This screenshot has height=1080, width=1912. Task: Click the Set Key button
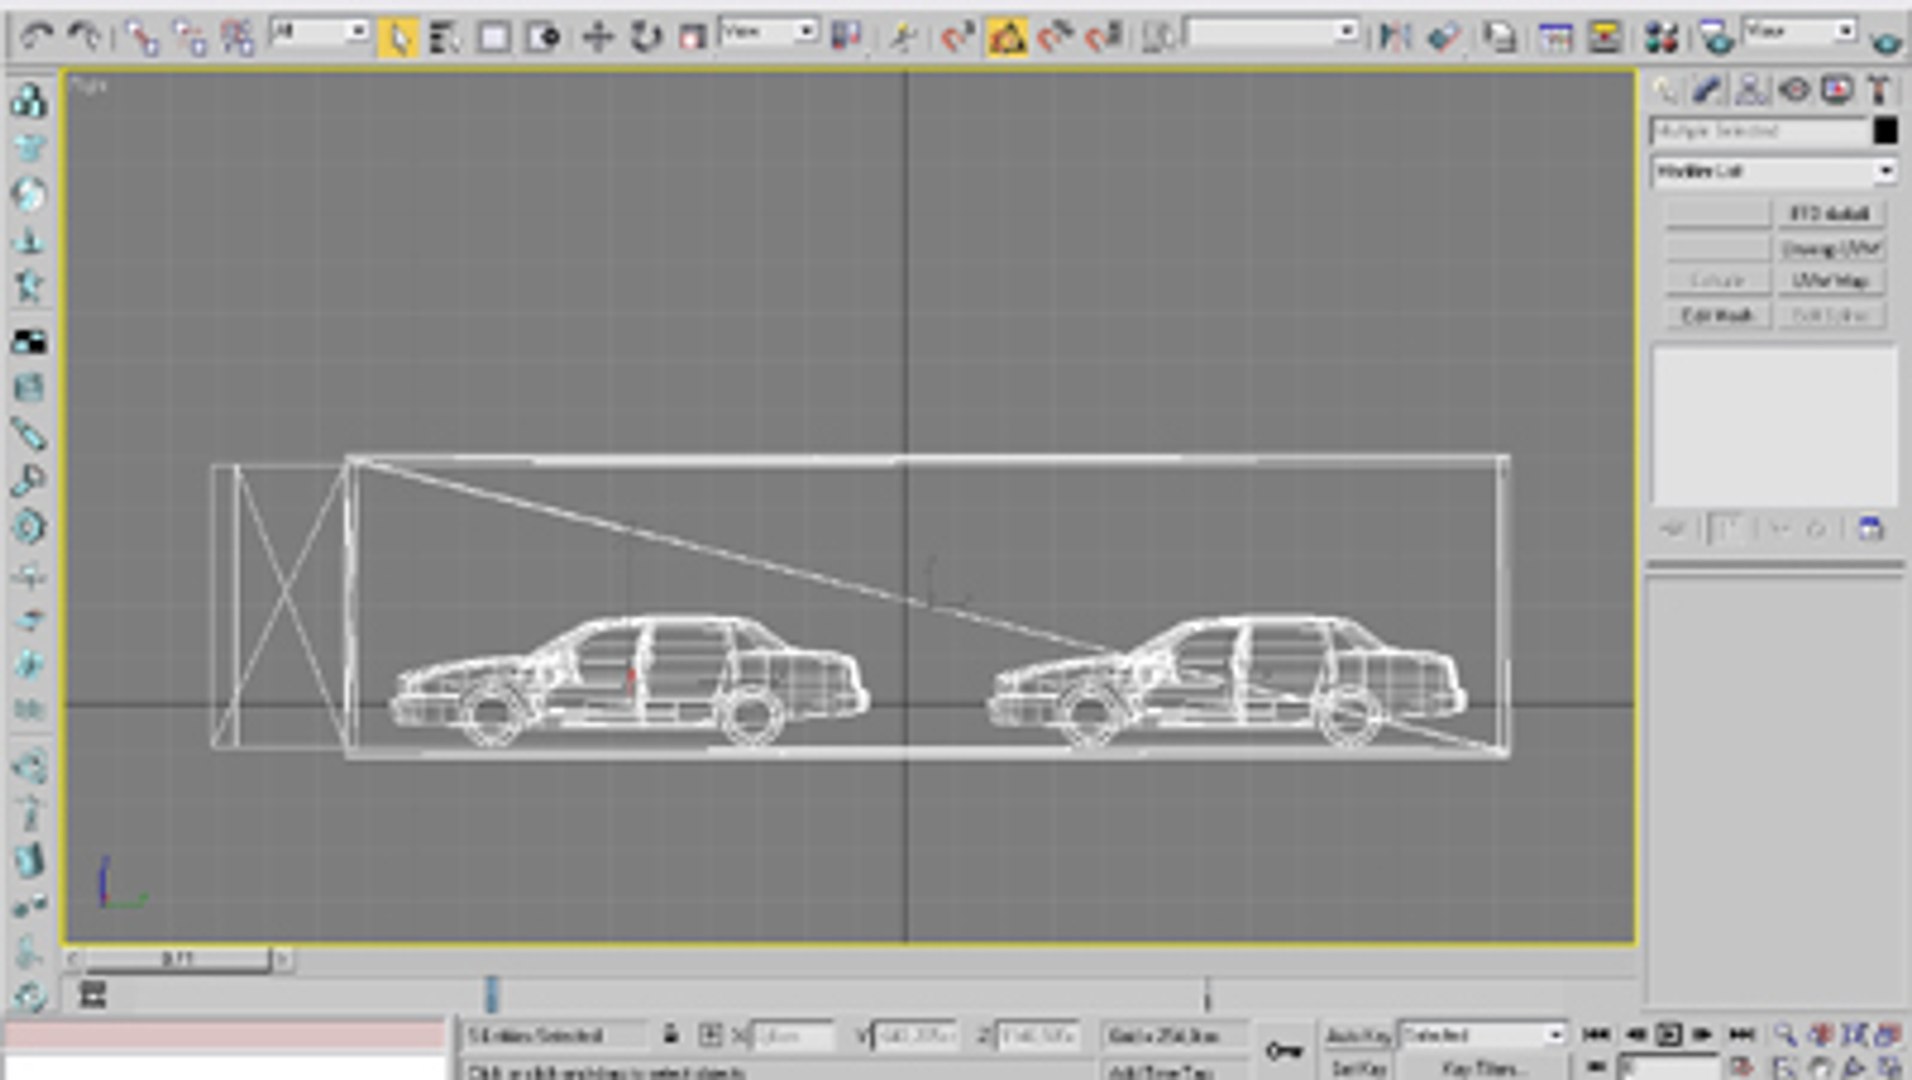[x=1356, y=1068]
